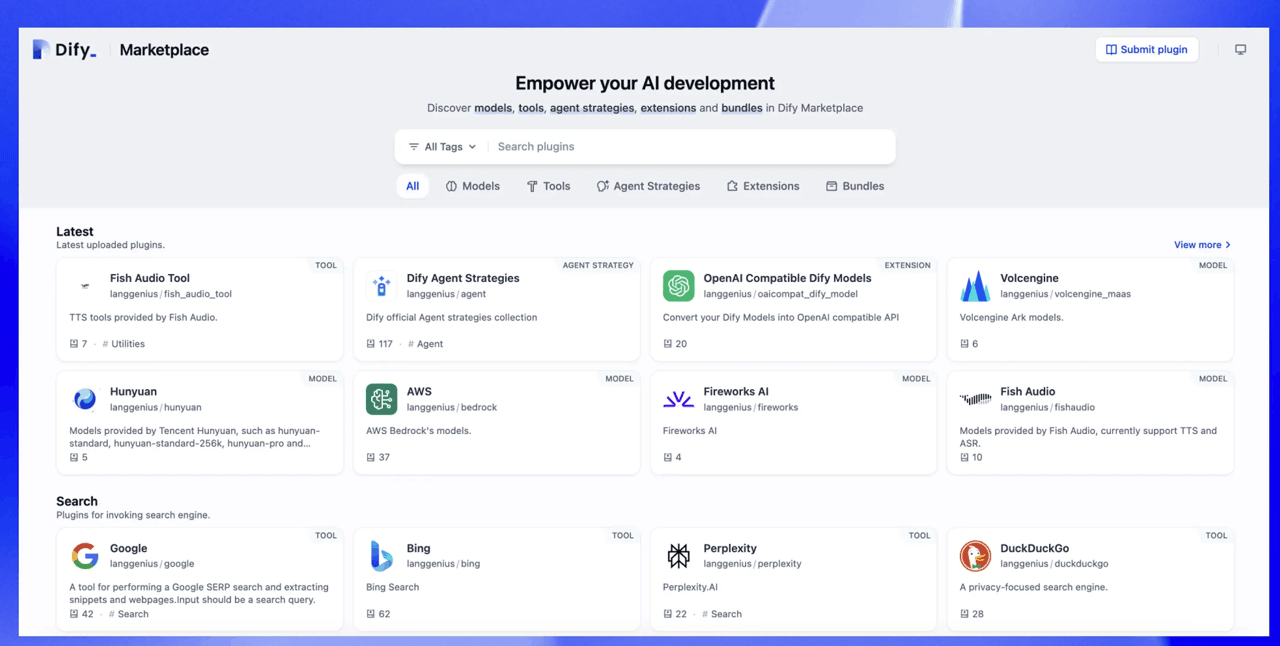Viewport: 1280px width, 646px height.
Task: Open the All Tags dropdown
Action: click(x=442, y=147)
